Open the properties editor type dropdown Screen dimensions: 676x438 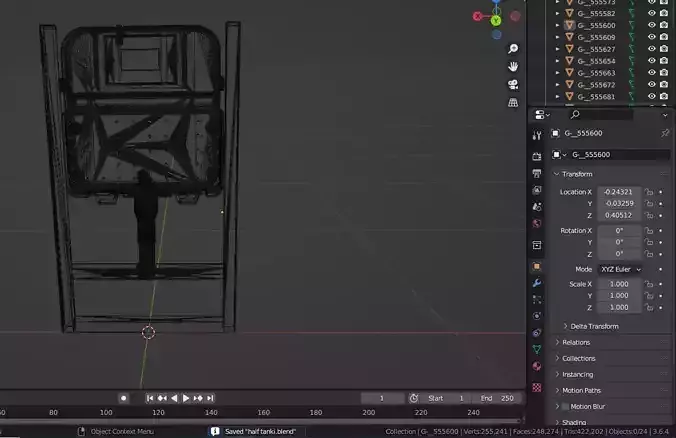click(542, 115)
